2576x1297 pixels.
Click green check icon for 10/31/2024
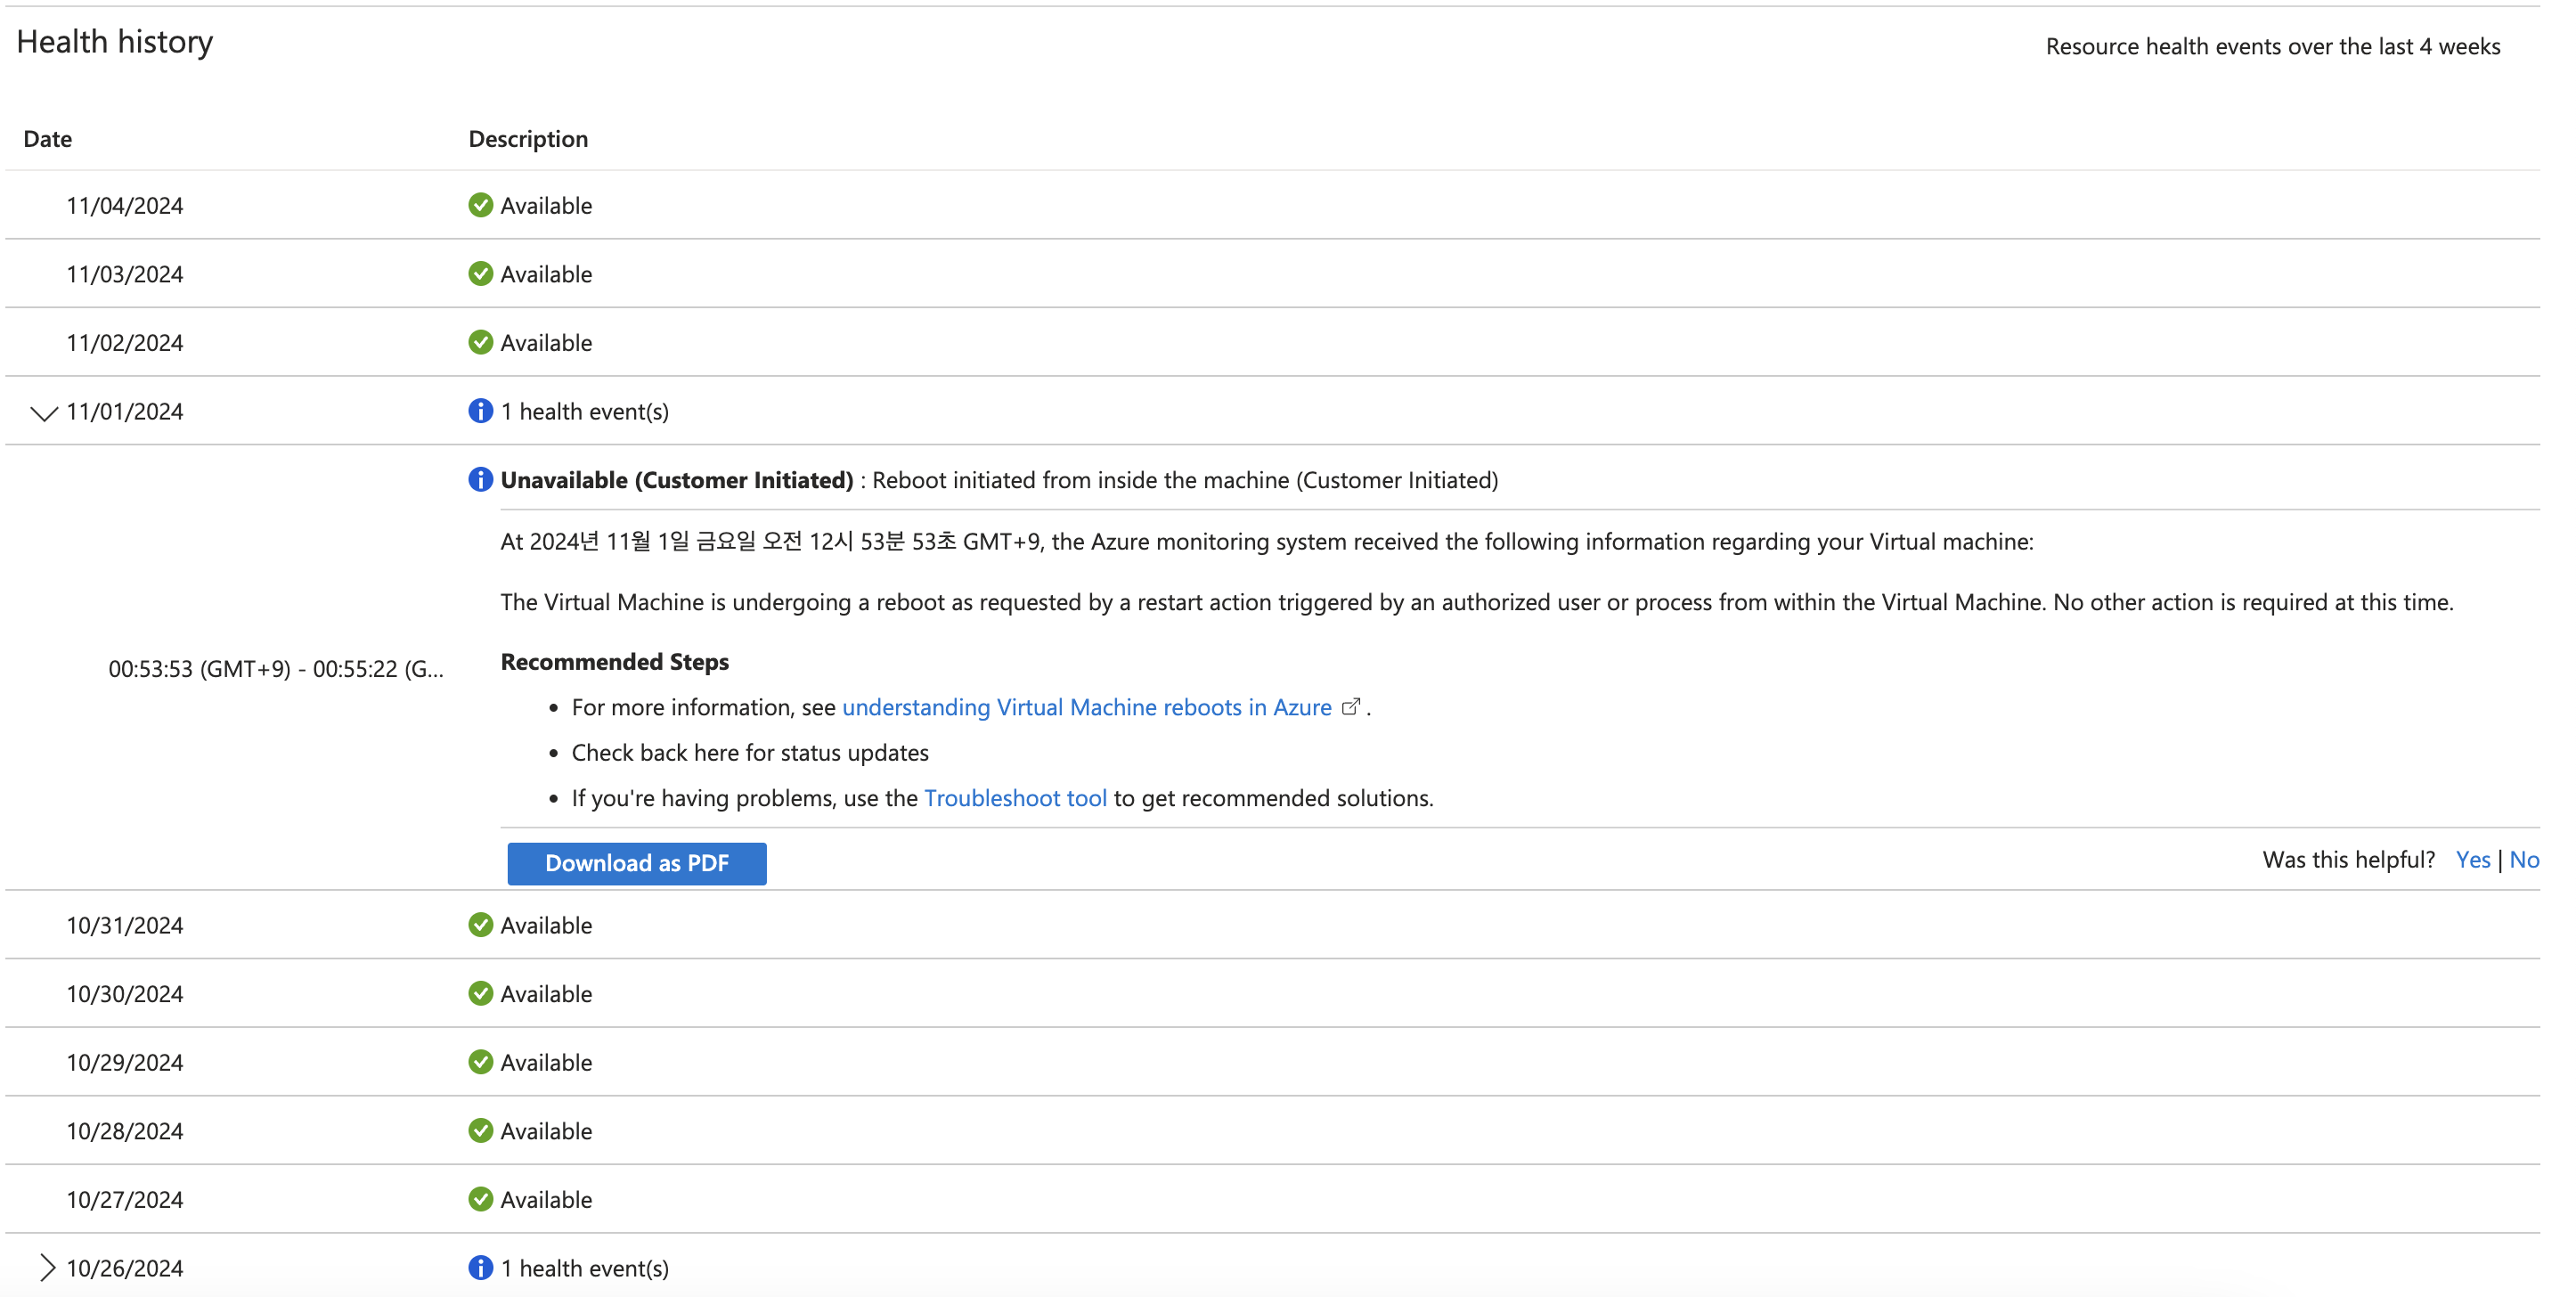pyautogui.click(x=481, y=925)
